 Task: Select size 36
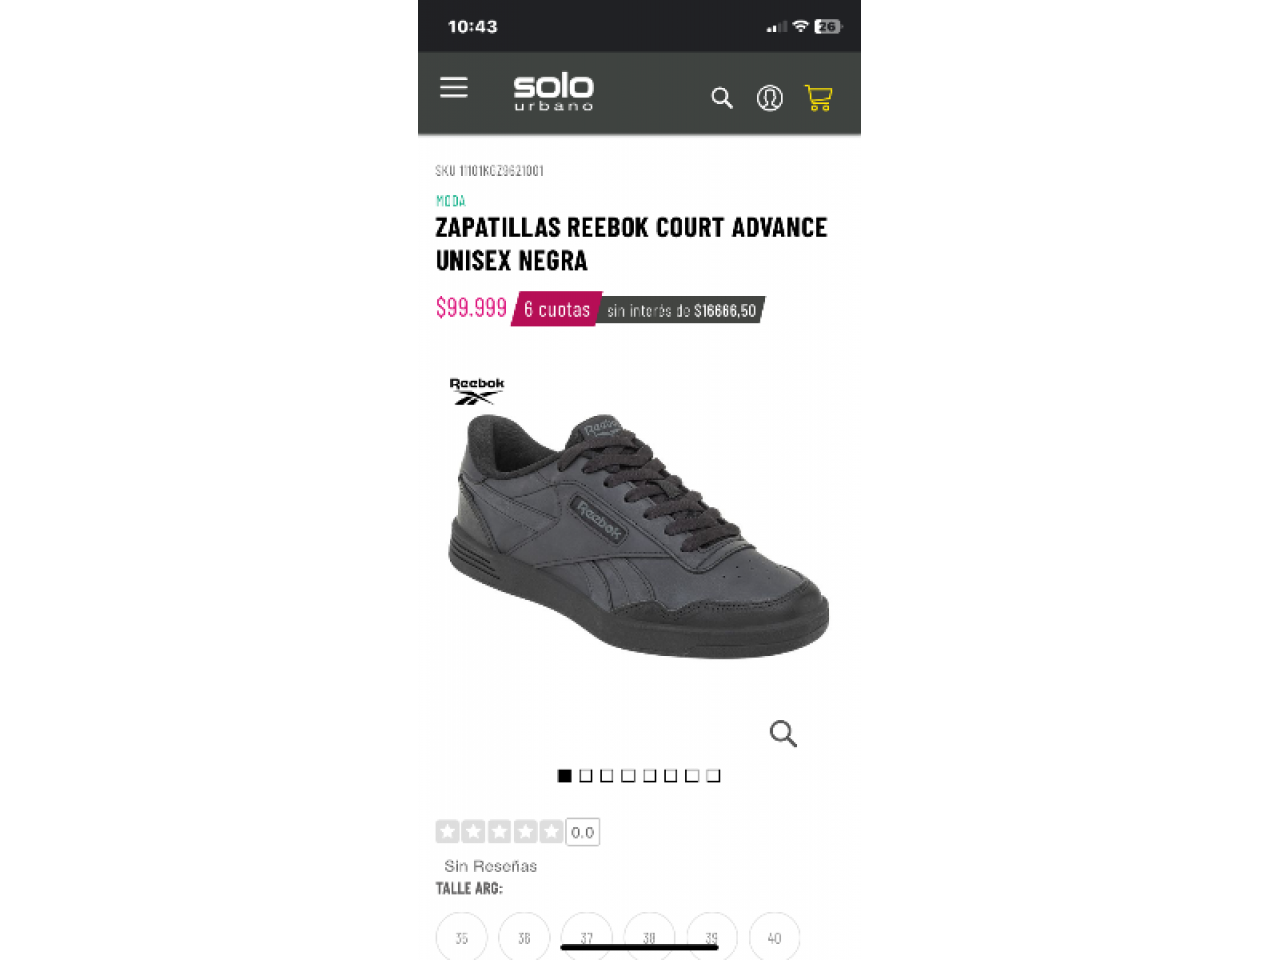[x=524, y=938]
